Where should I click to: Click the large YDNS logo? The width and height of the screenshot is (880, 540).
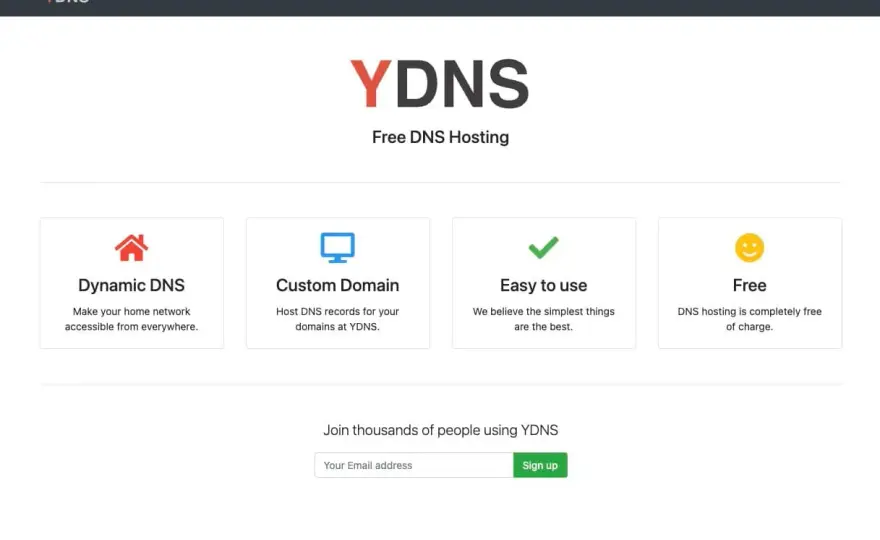pos(439,84)
